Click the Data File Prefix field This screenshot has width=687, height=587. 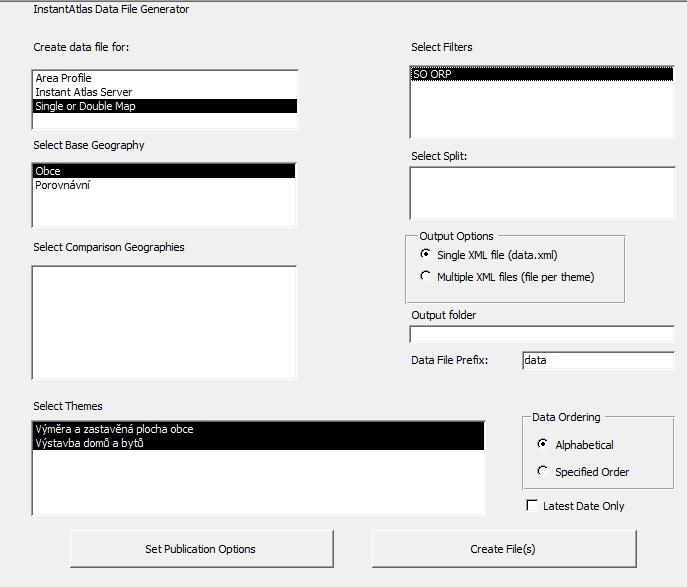pyautogui.click(x=598, y=361)
